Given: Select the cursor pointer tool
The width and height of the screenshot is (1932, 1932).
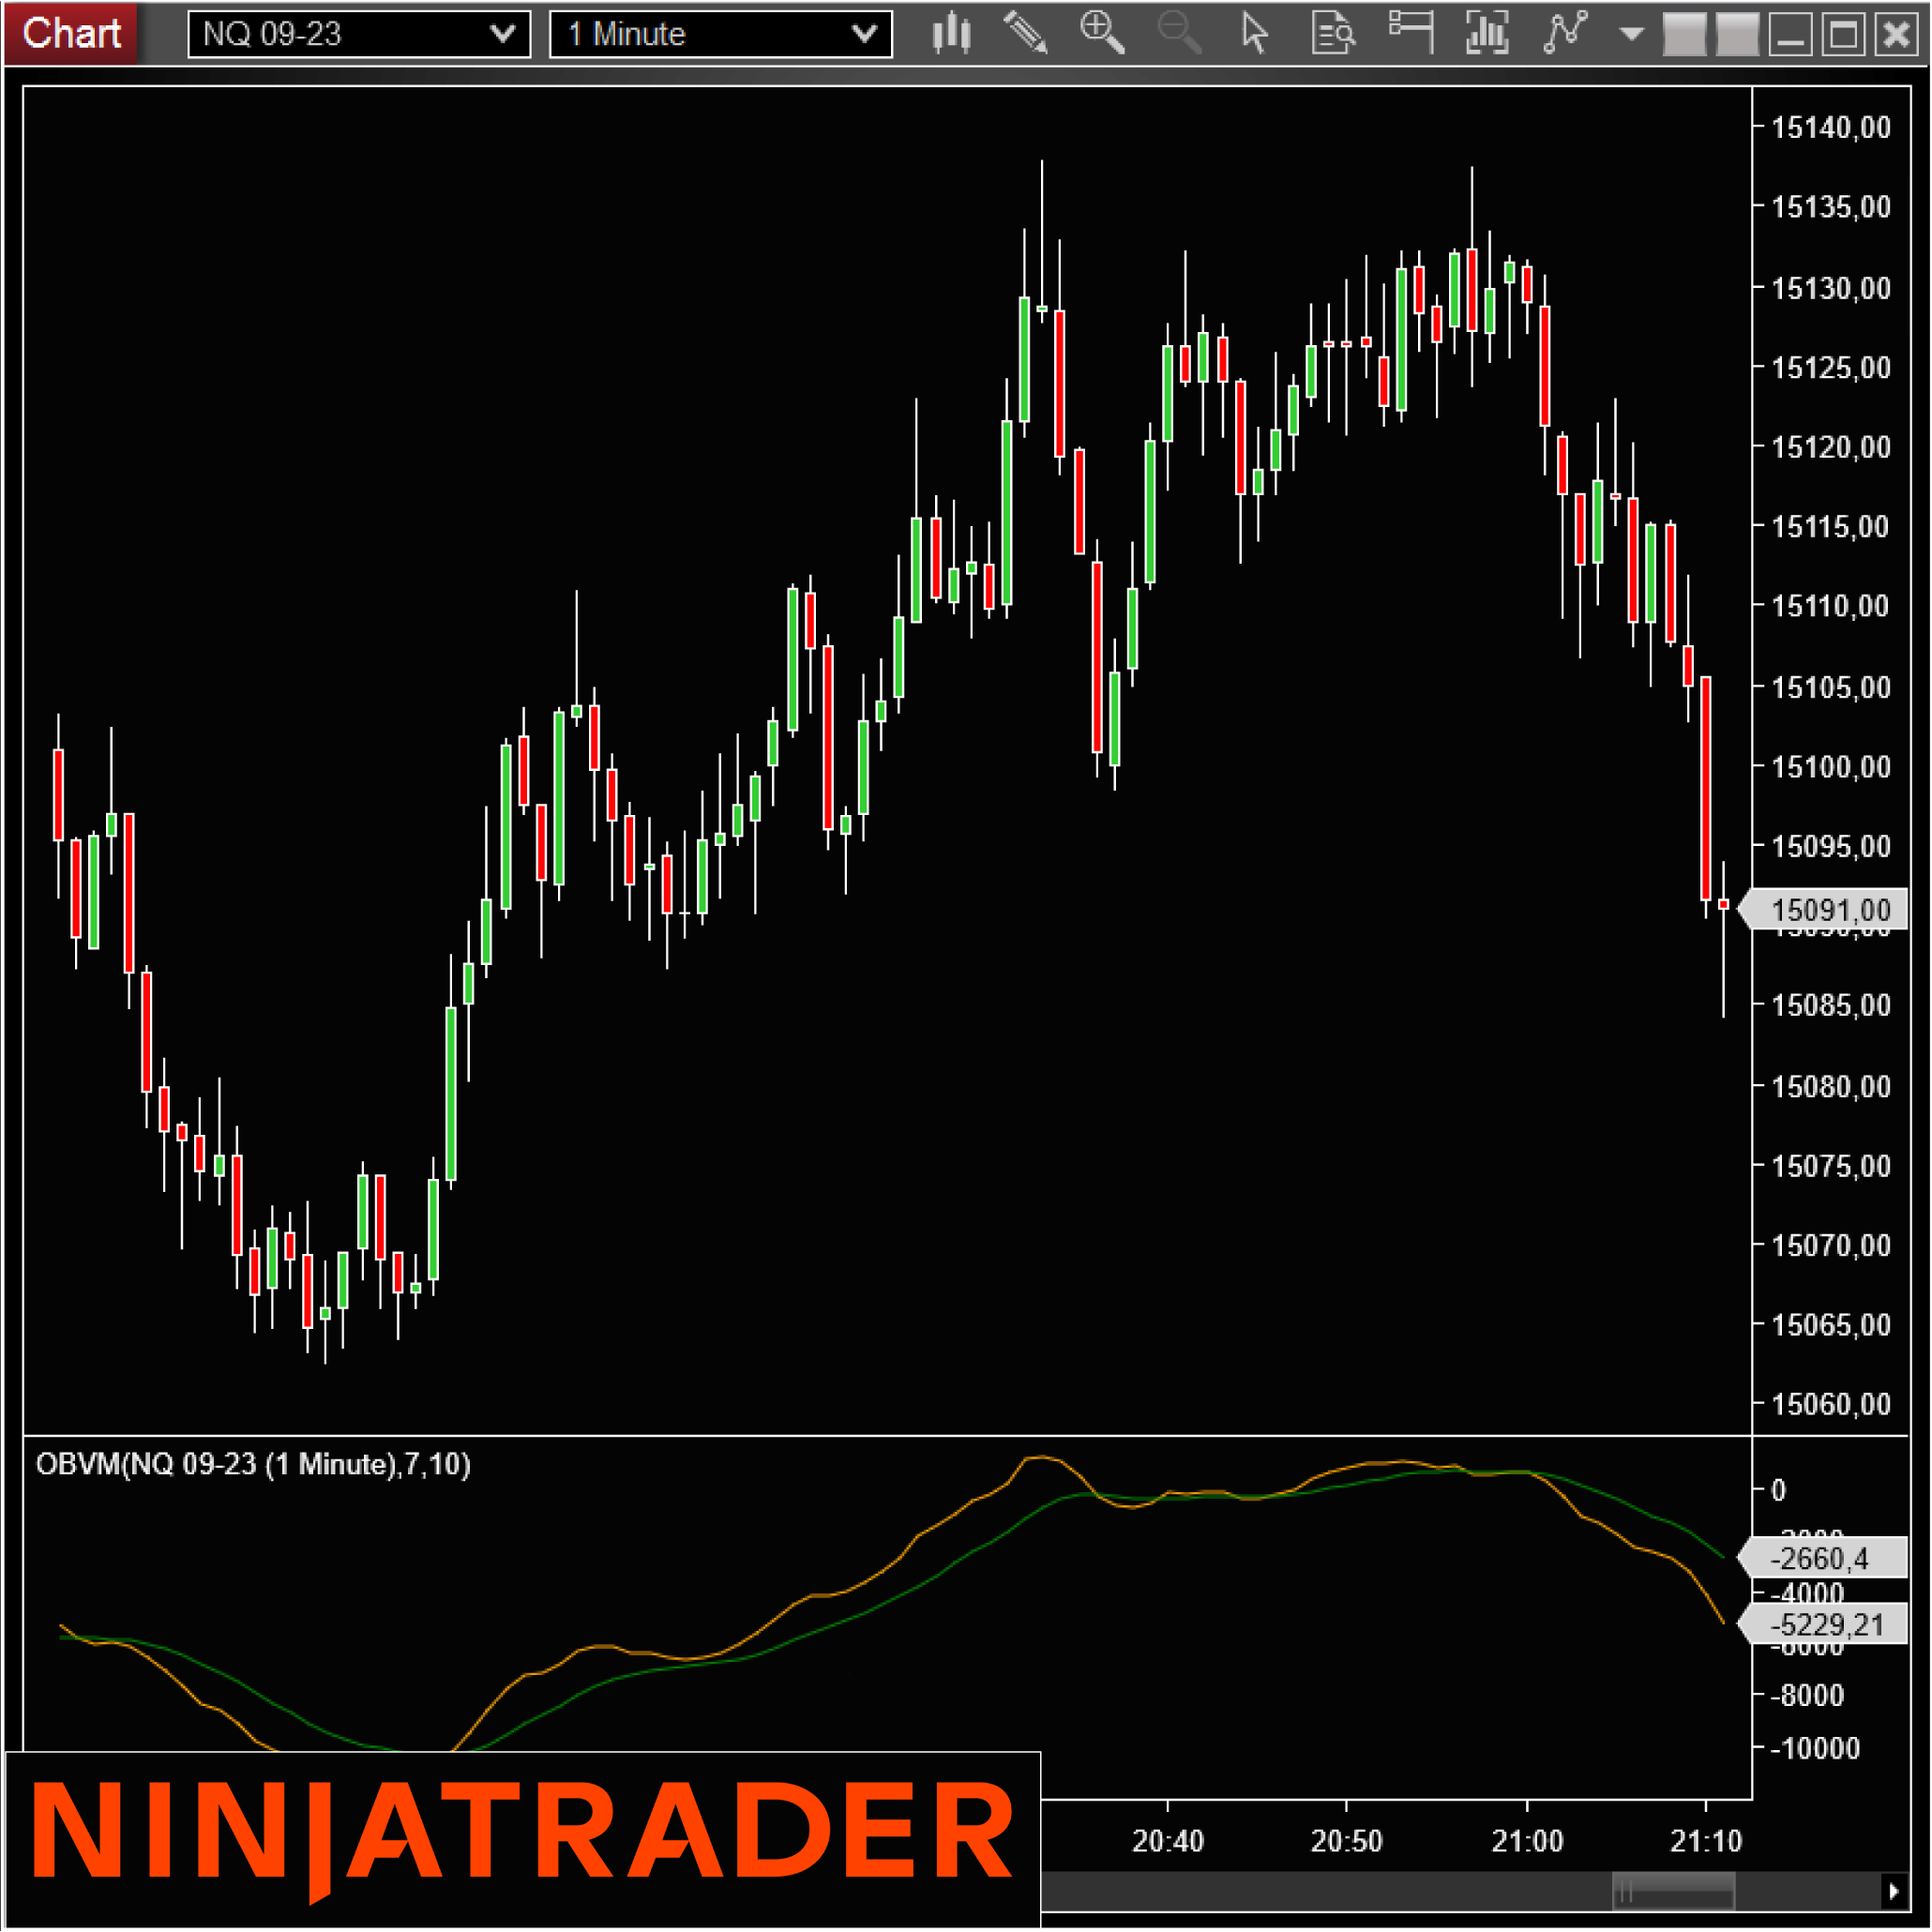Looking at the screenshot, I should (x=1254, y=34).
